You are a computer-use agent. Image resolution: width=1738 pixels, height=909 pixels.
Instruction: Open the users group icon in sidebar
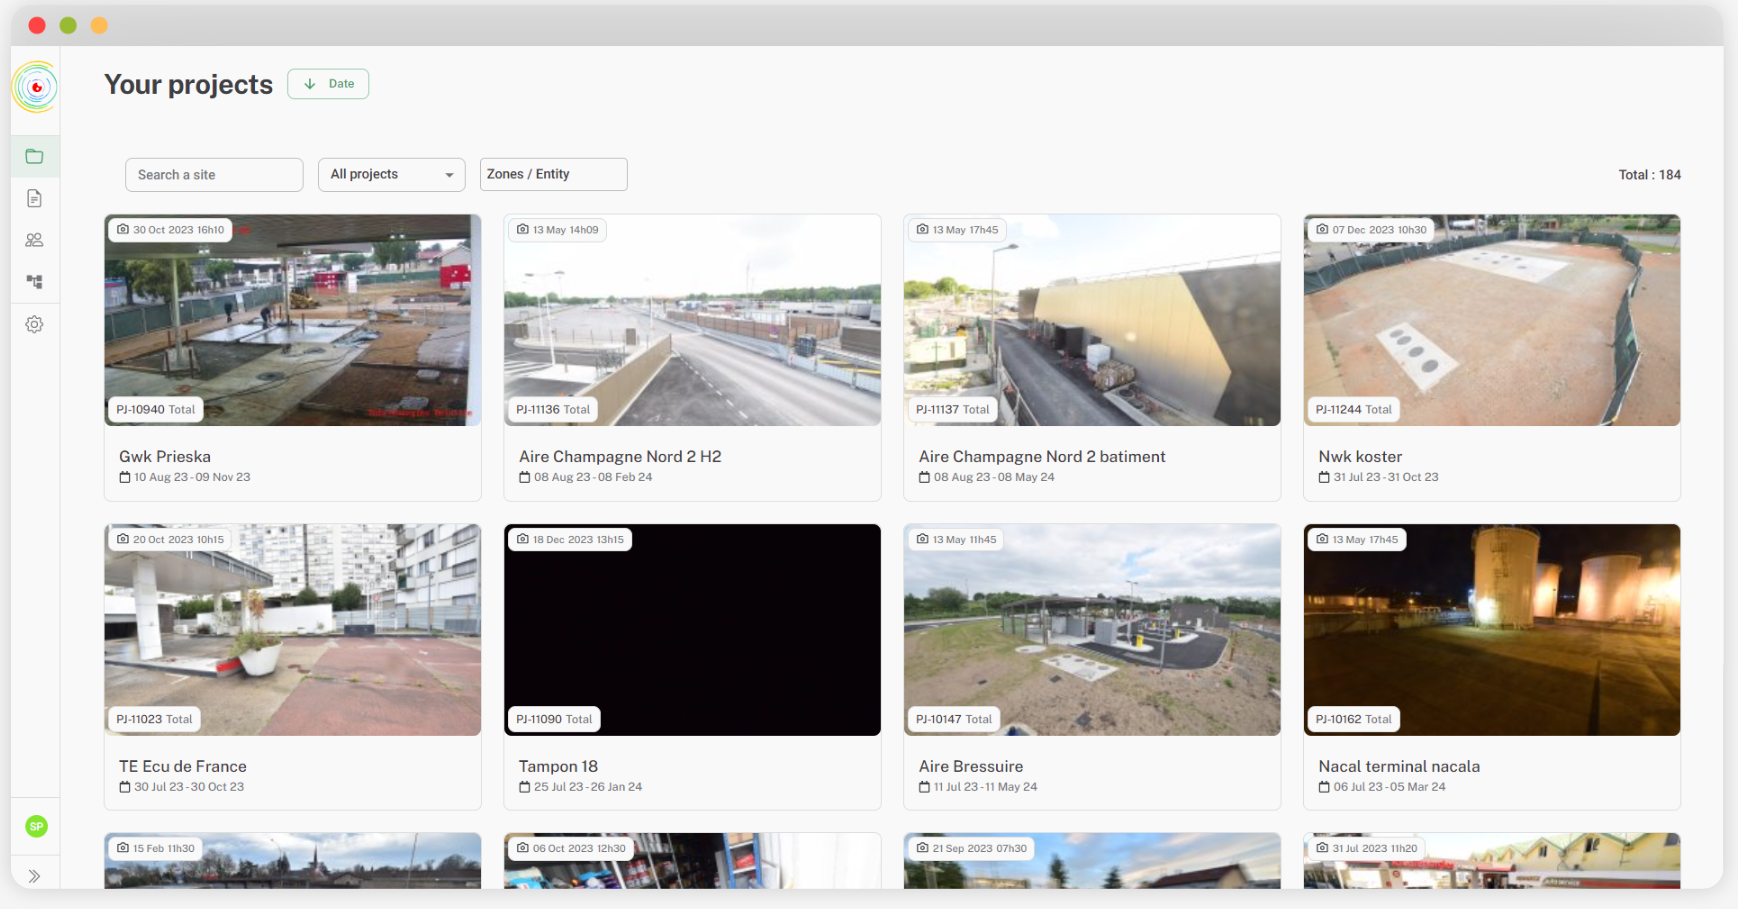tap(34, 240)
